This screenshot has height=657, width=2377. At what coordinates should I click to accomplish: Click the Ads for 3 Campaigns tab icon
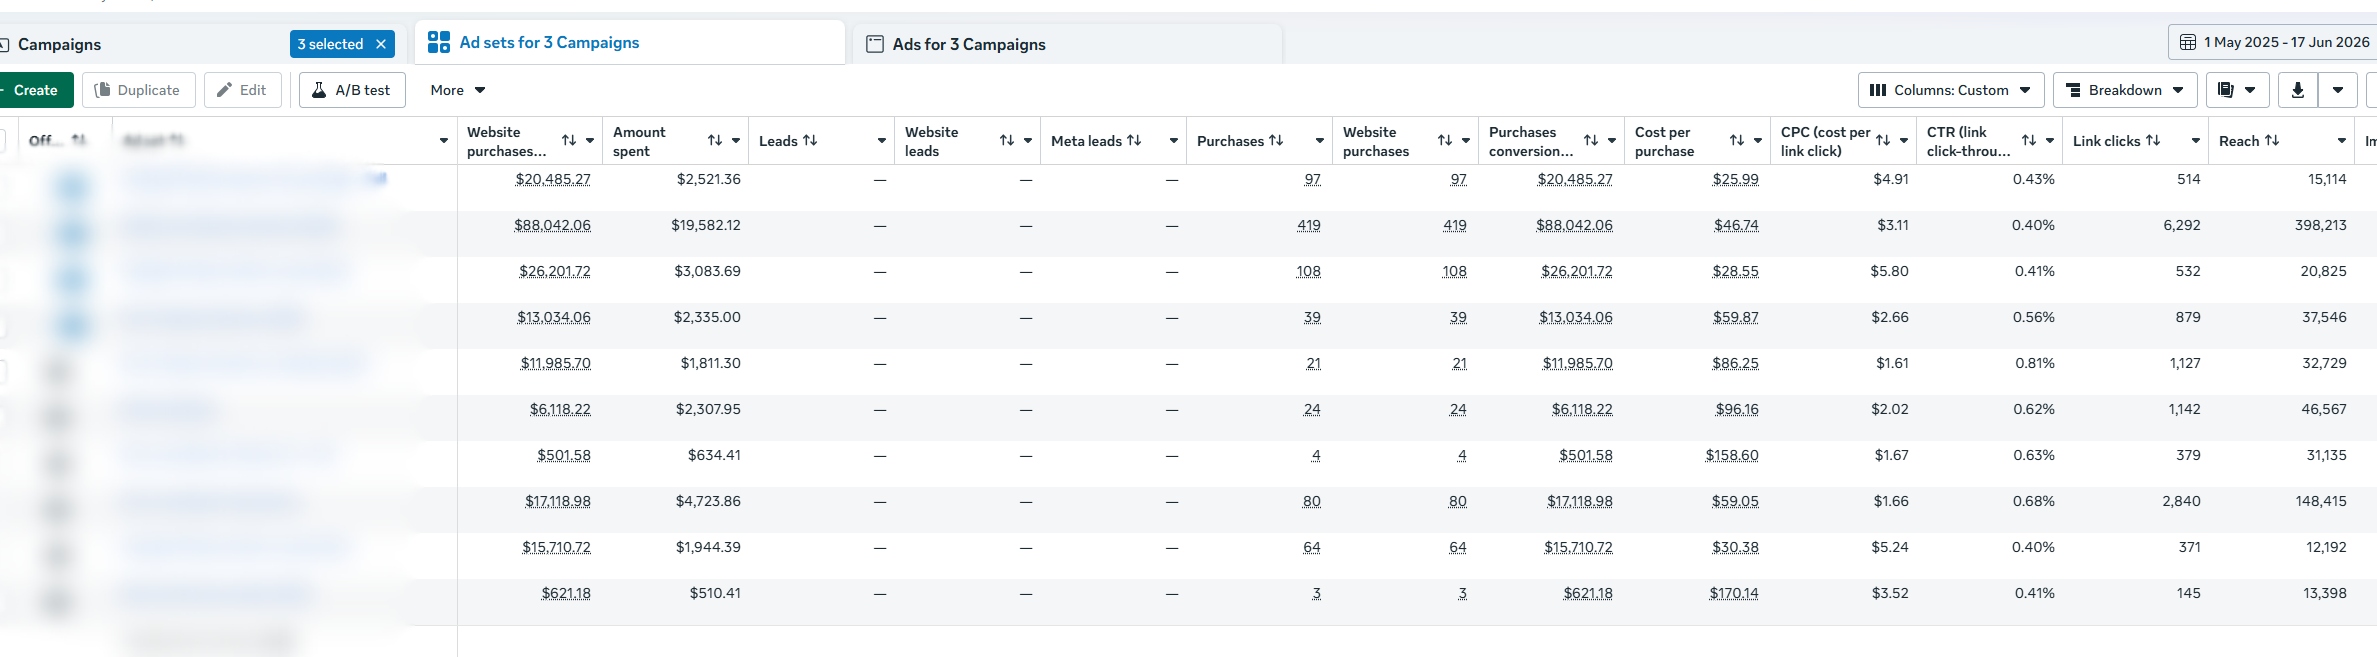point(875,44)
